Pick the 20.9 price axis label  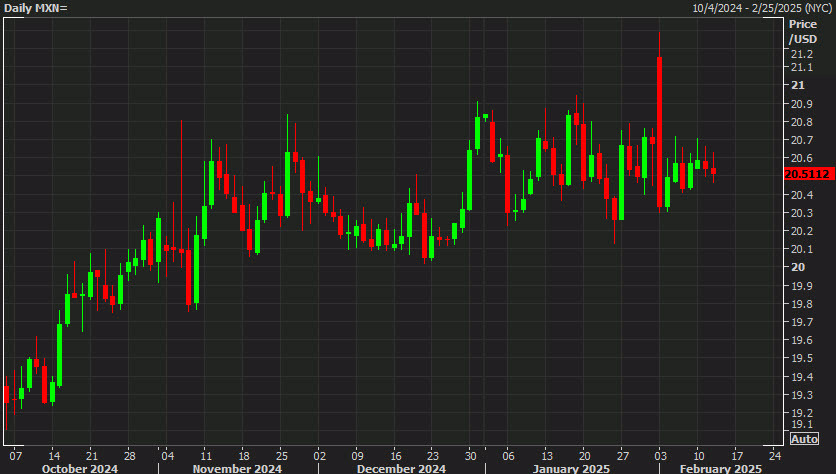click(x=802, y=104)
